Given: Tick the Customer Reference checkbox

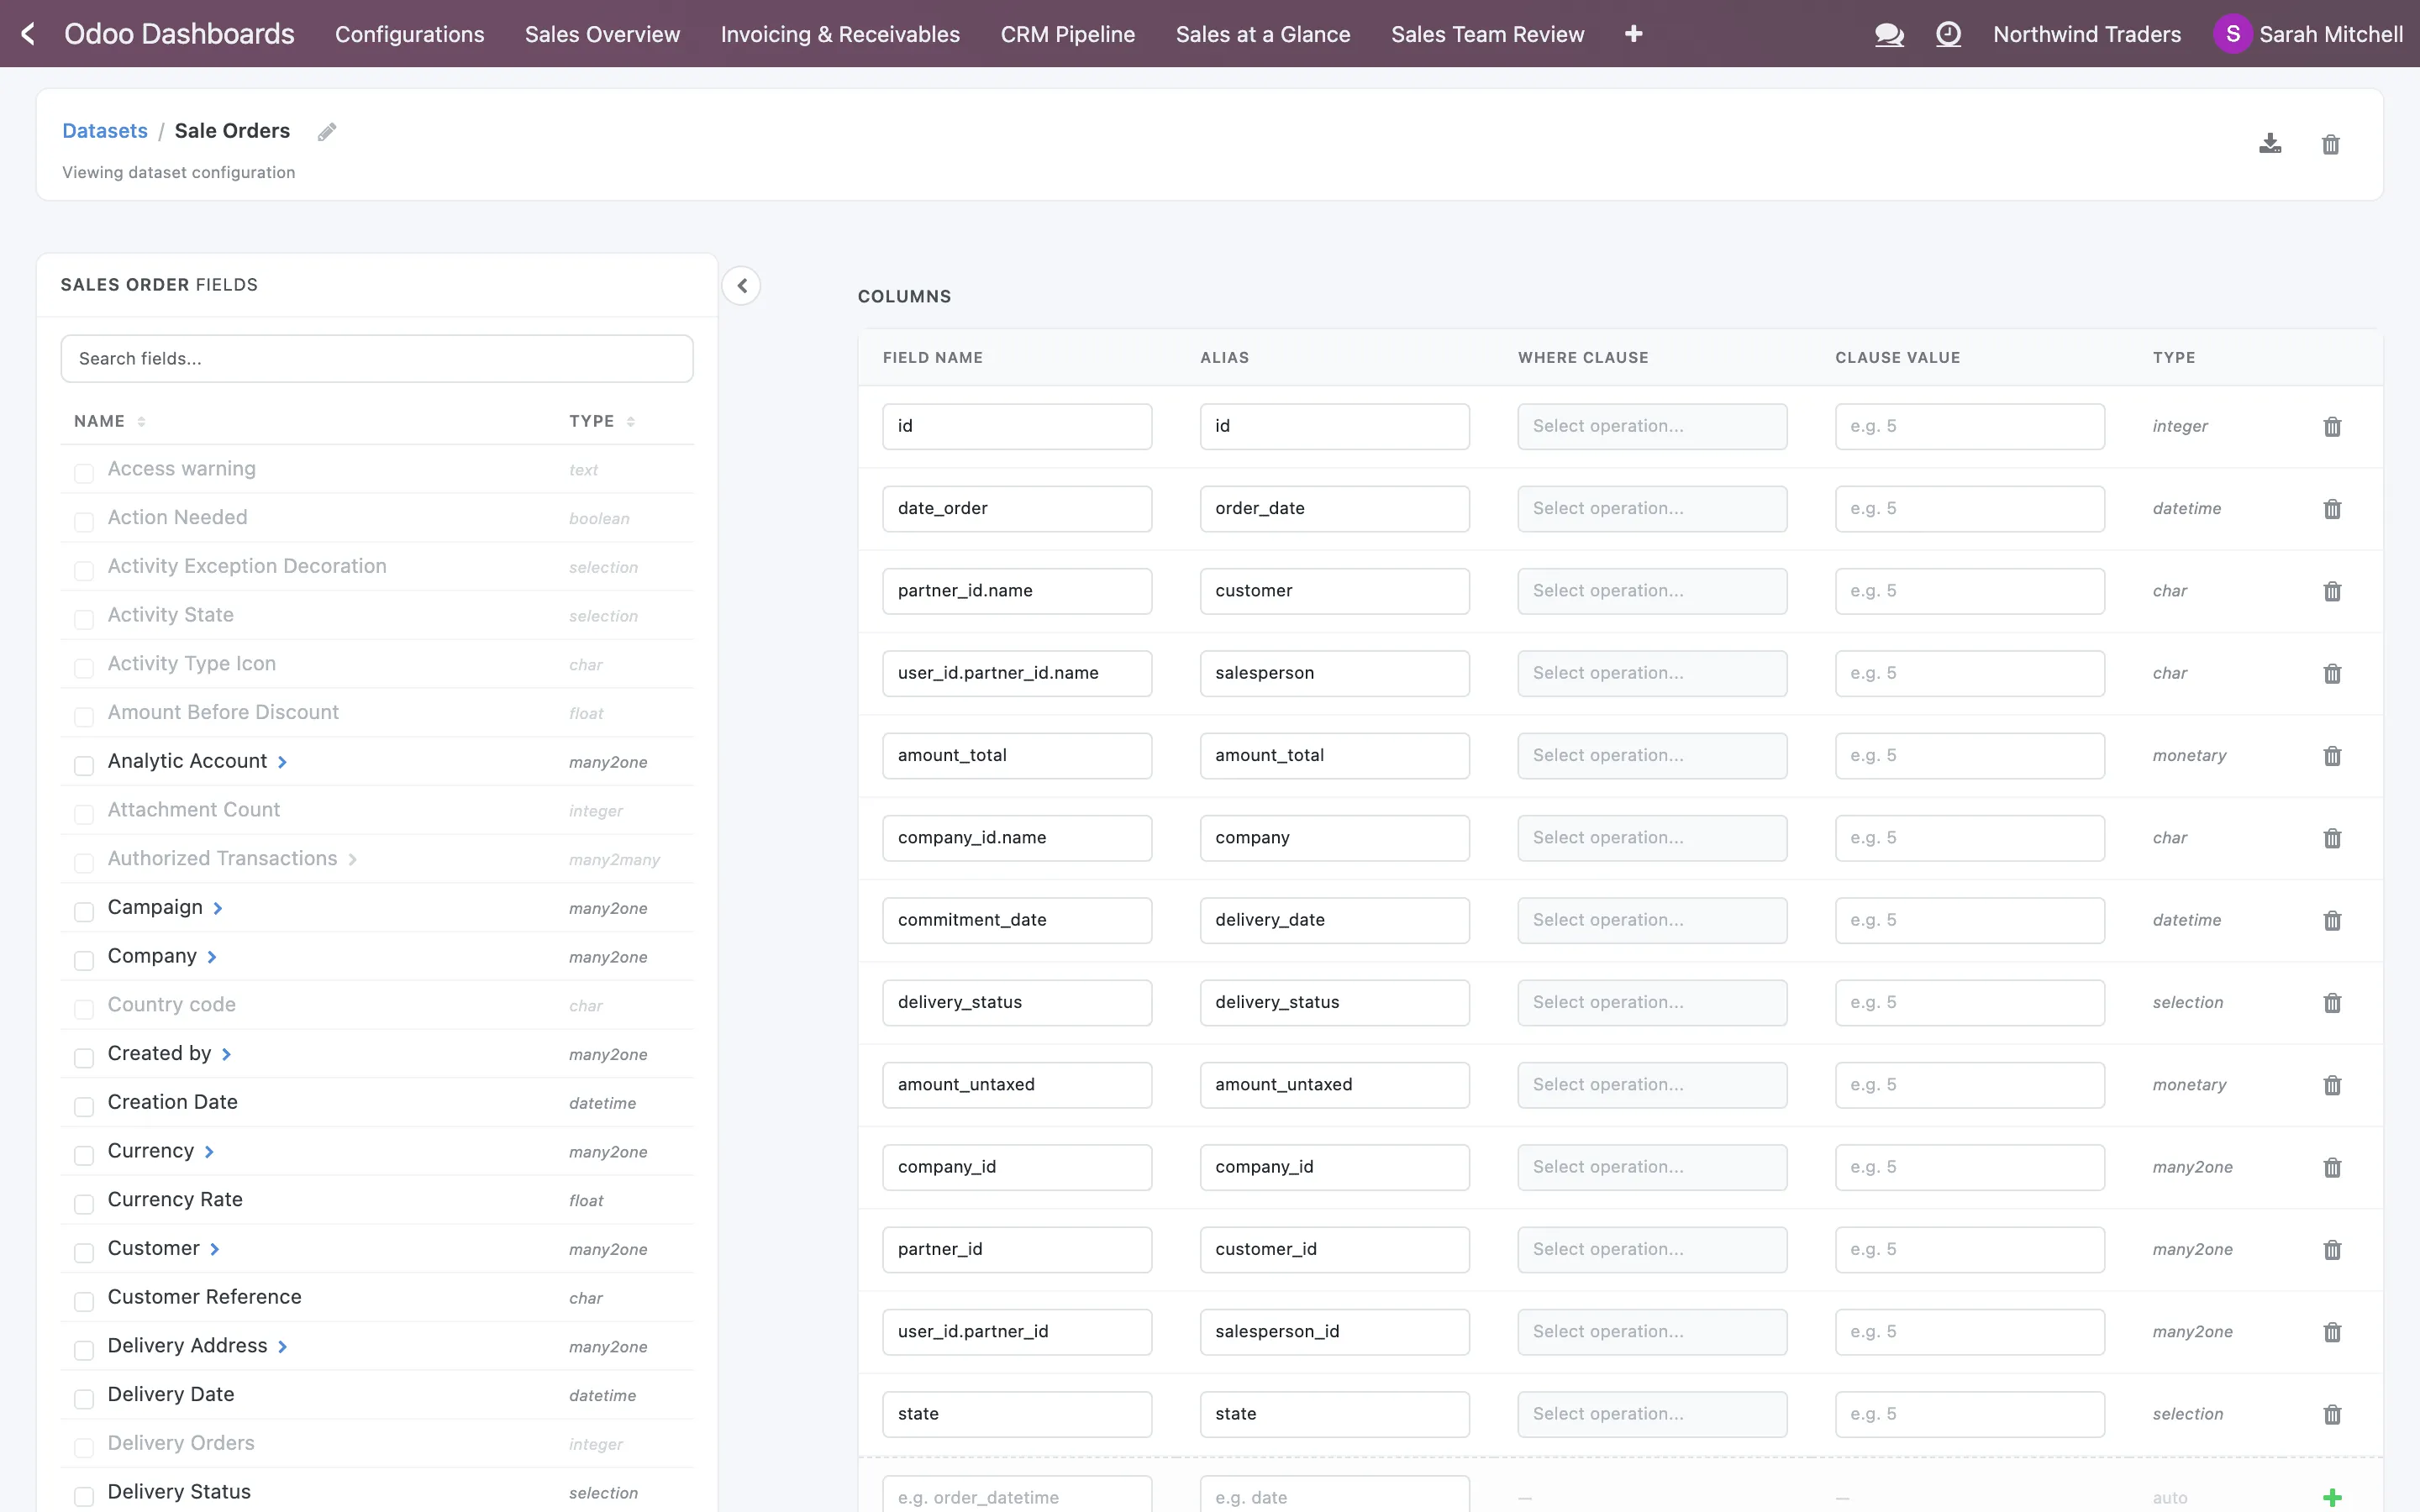Looking at the screenshot, I should [84, 1301].
